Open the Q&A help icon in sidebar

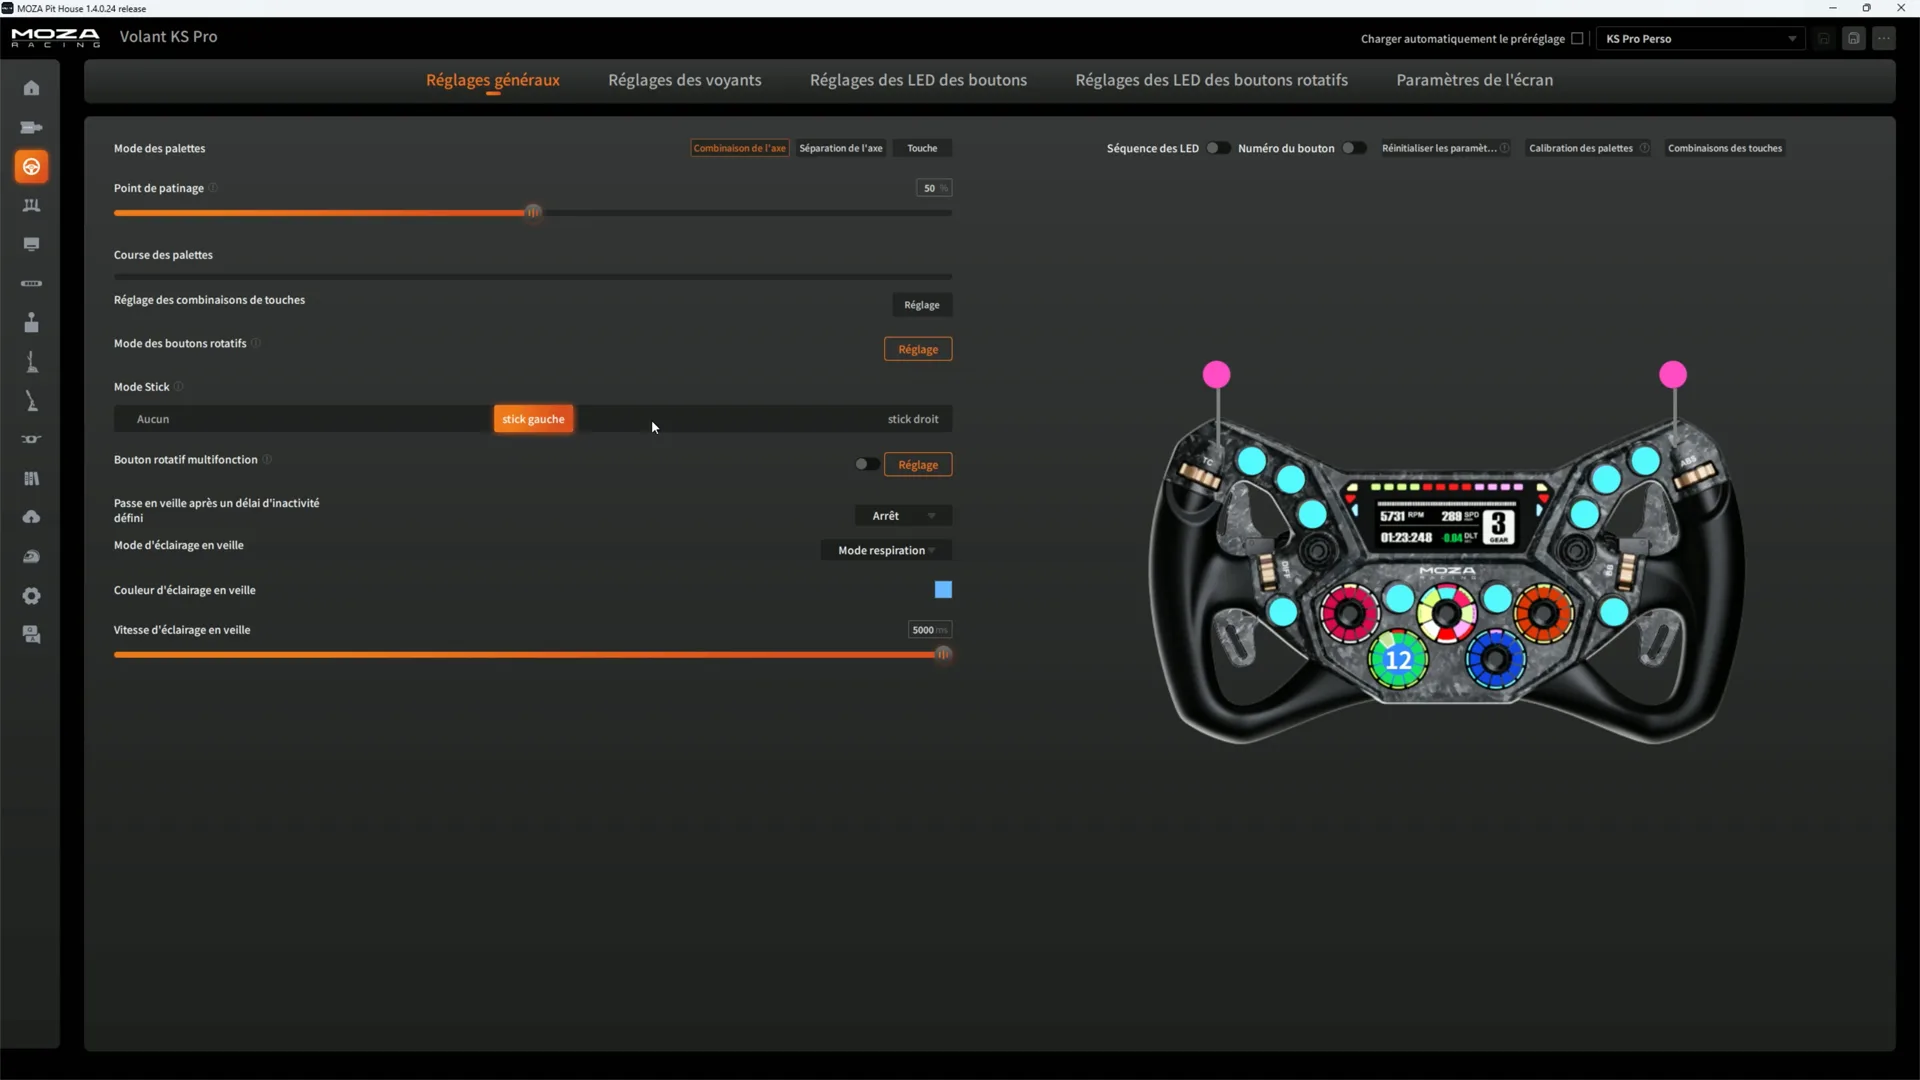click(x=31, y=635)
